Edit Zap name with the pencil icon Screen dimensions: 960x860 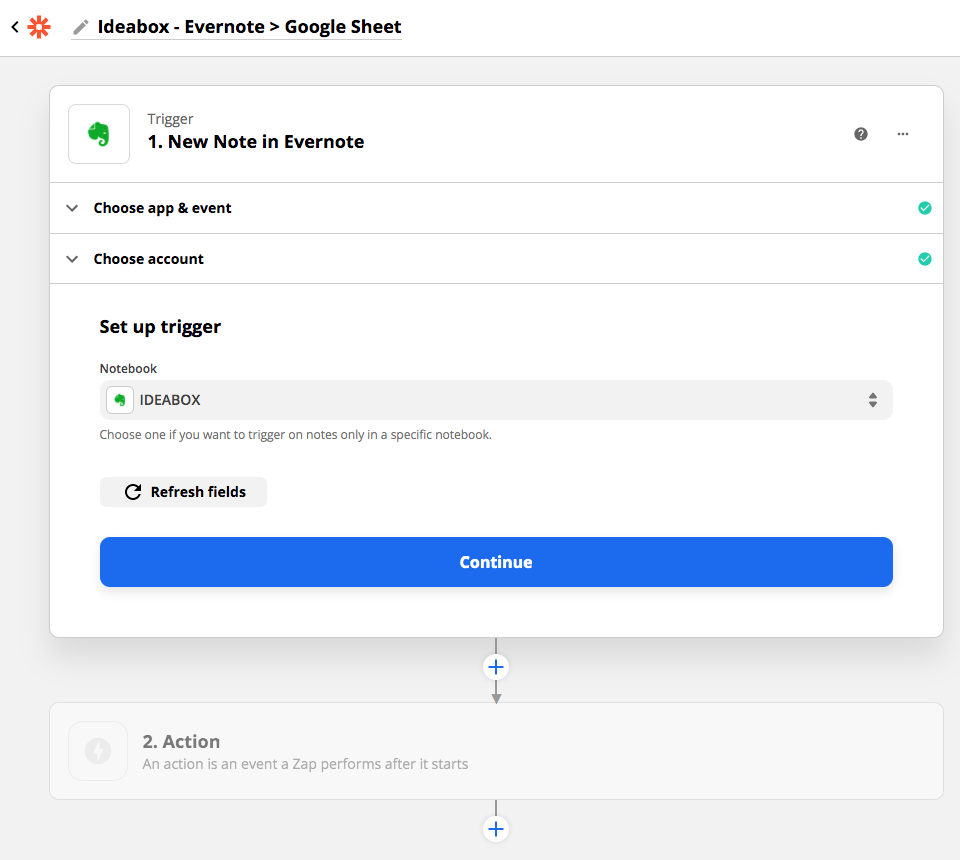[x=81, y=28]
